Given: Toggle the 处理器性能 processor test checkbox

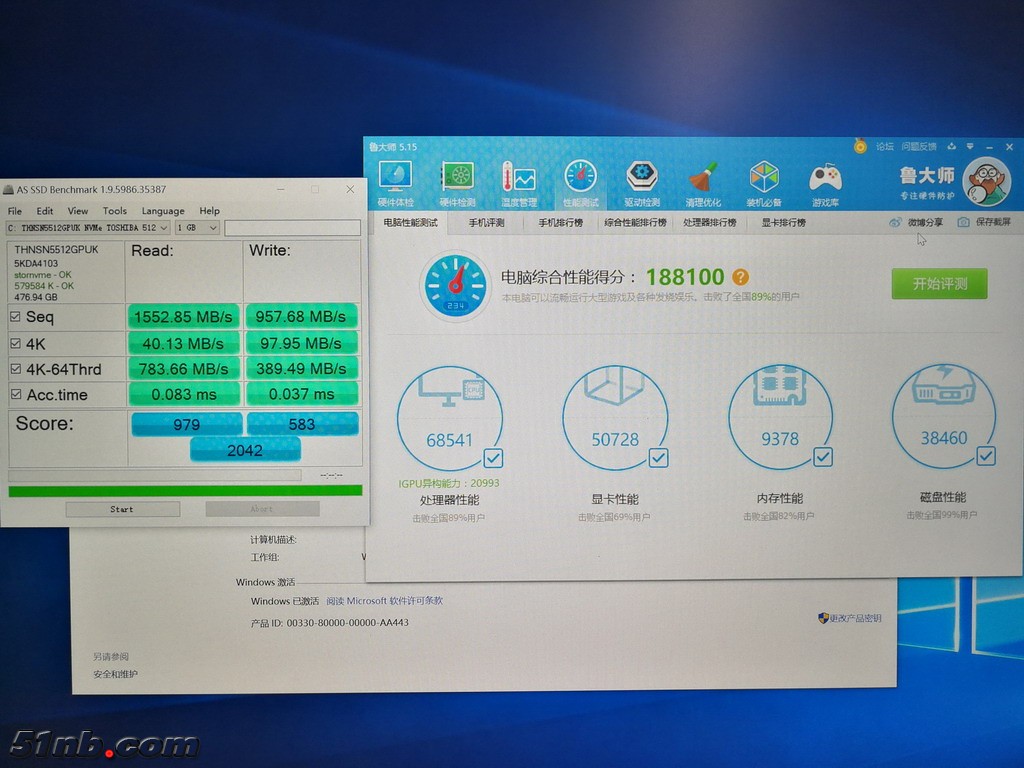Looking at the screenshot, I should 493,458.
